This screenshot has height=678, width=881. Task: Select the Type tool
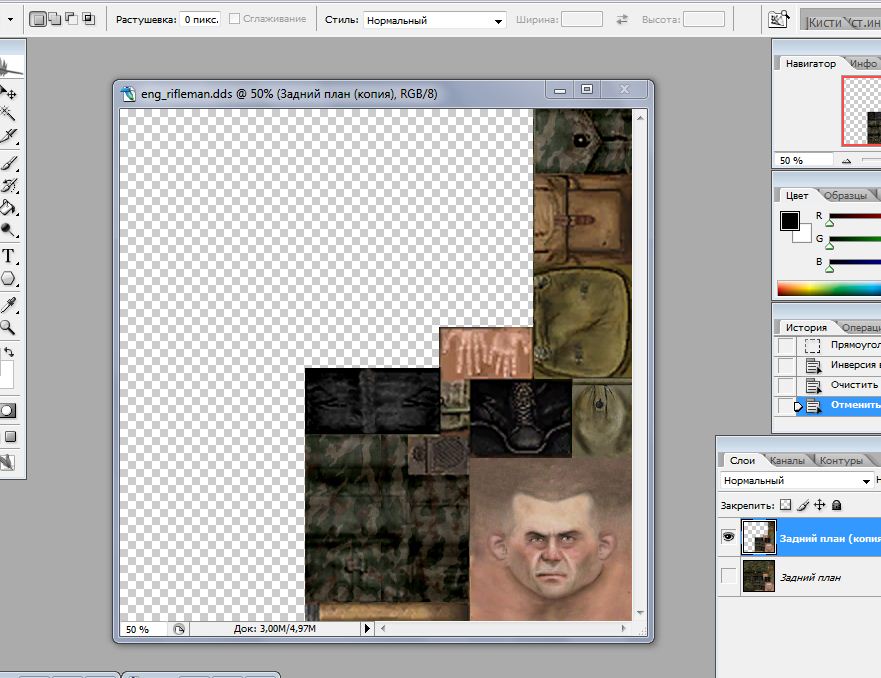8,256
